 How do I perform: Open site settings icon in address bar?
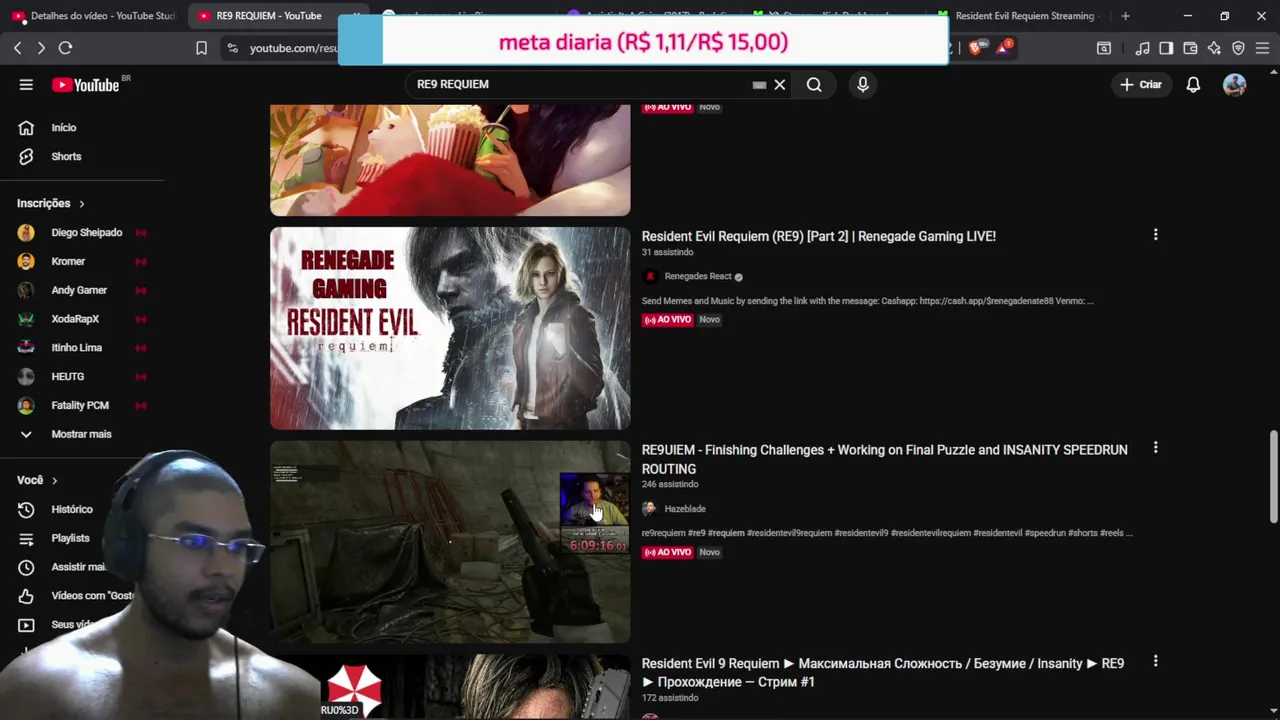(x=232, y=48)
